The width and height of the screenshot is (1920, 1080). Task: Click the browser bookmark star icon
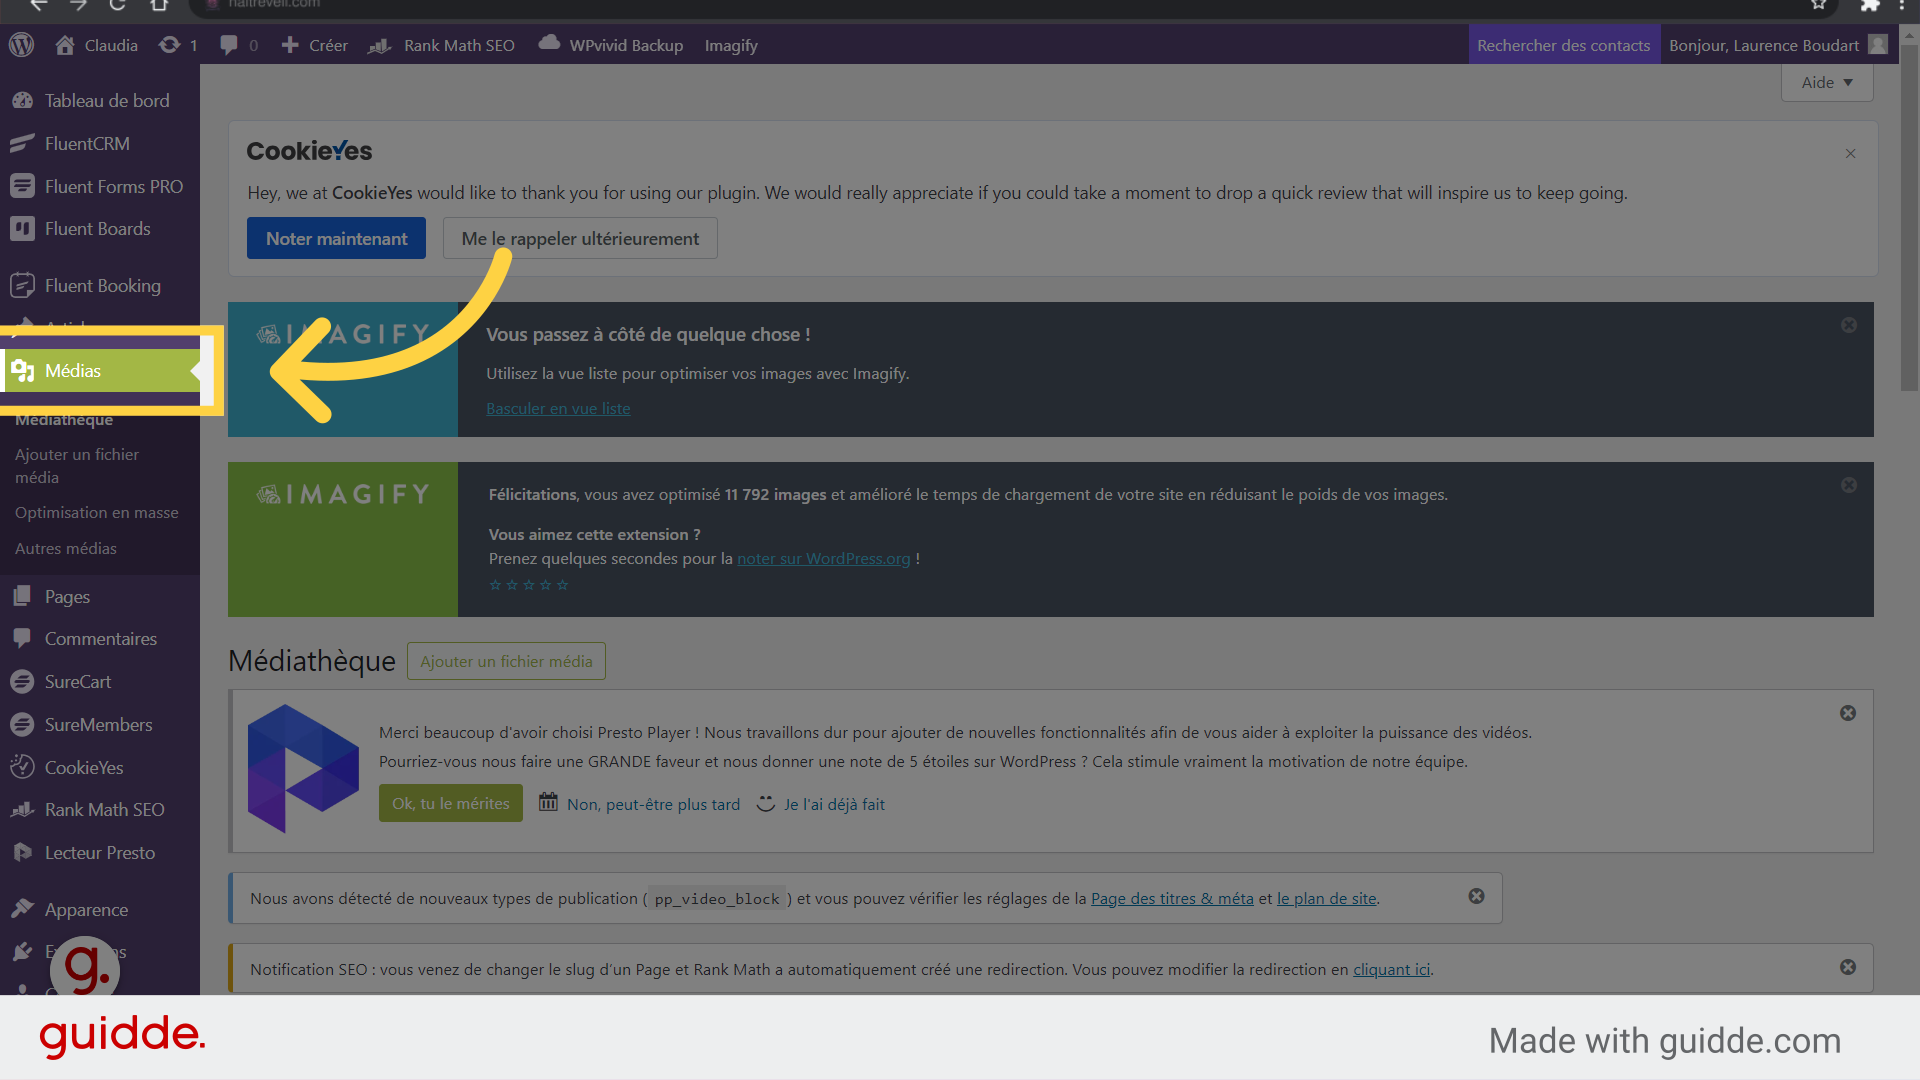[x=1818, y=5]
